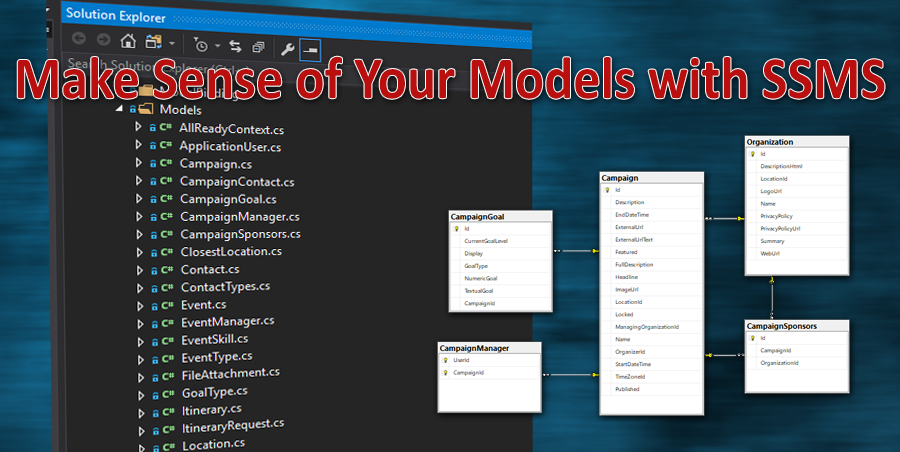This screenshot has height=452, width=900.
Task: Click the Home icon in Solution Explorer
Action: tap(128, 43)
